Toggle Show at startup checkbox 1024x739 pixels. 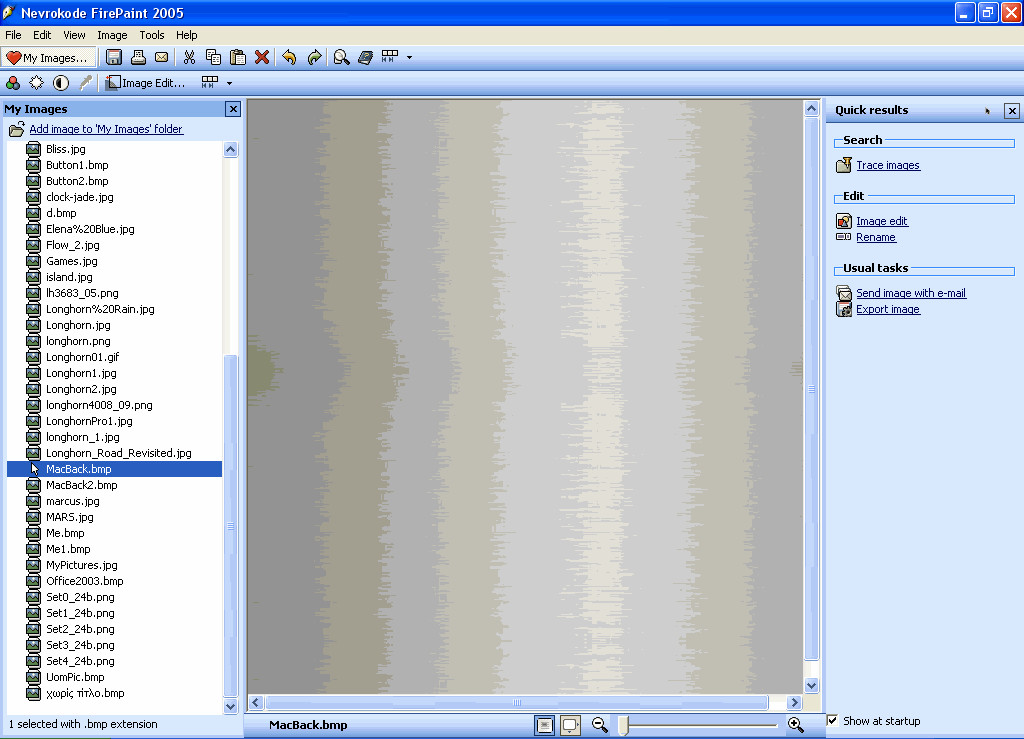[833, 721]
